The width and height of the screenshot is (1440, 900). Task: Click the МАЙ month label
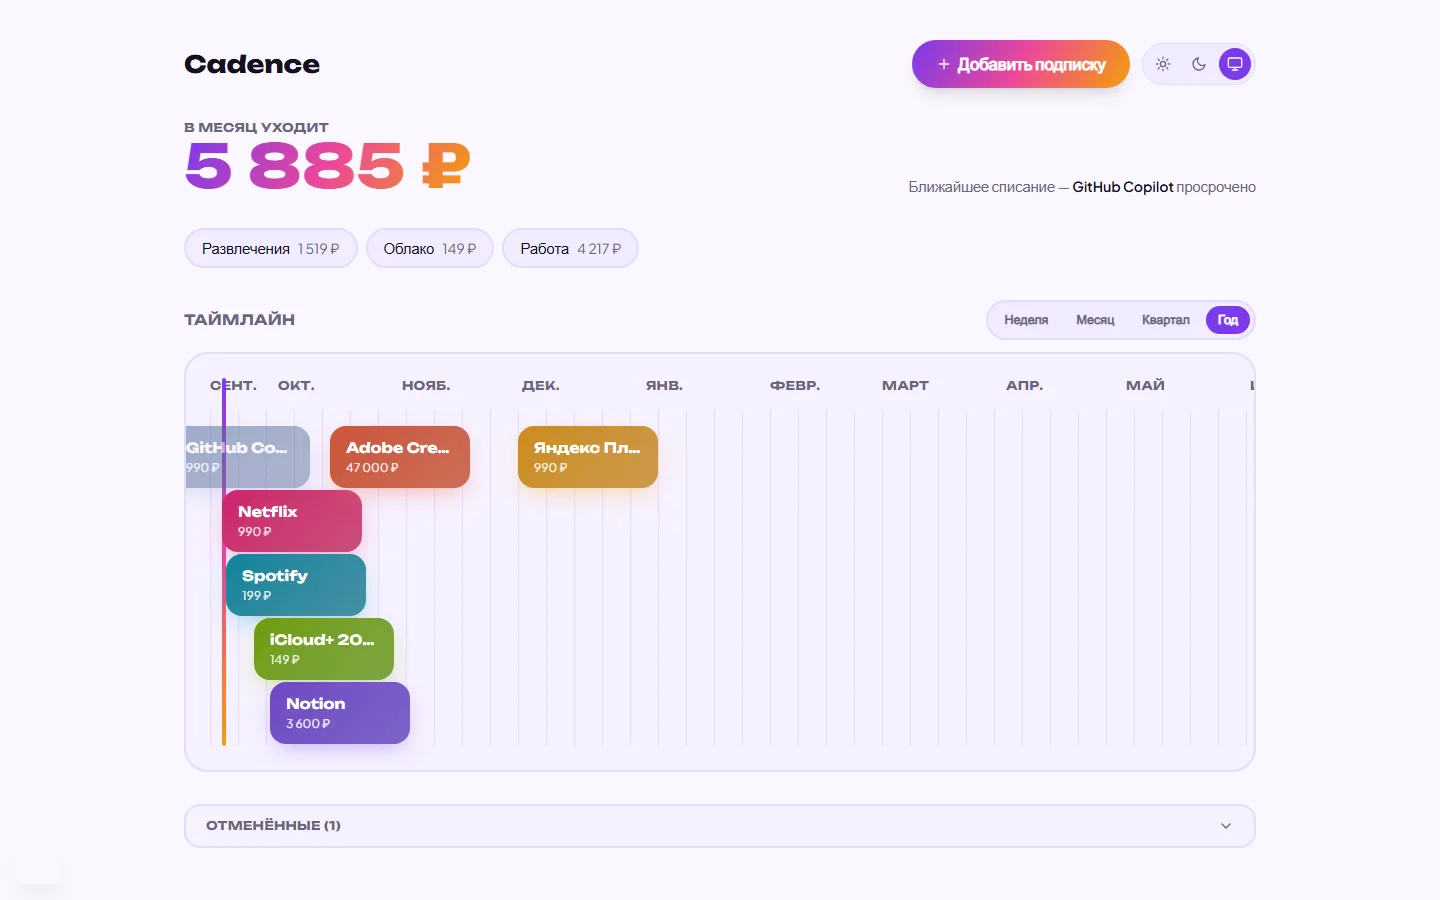pyautogui.click(x=1145, y=385)
